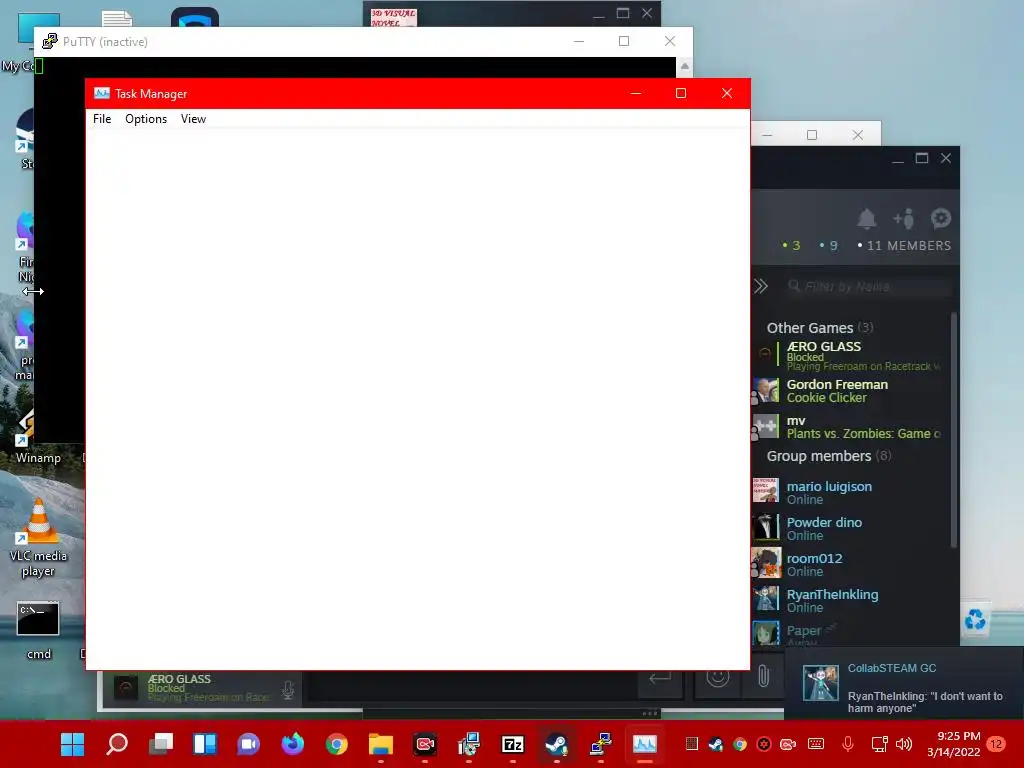The image size is (1024, 768).
Task: Click the Steam chat notification bell icon
Action: (867, 219)
